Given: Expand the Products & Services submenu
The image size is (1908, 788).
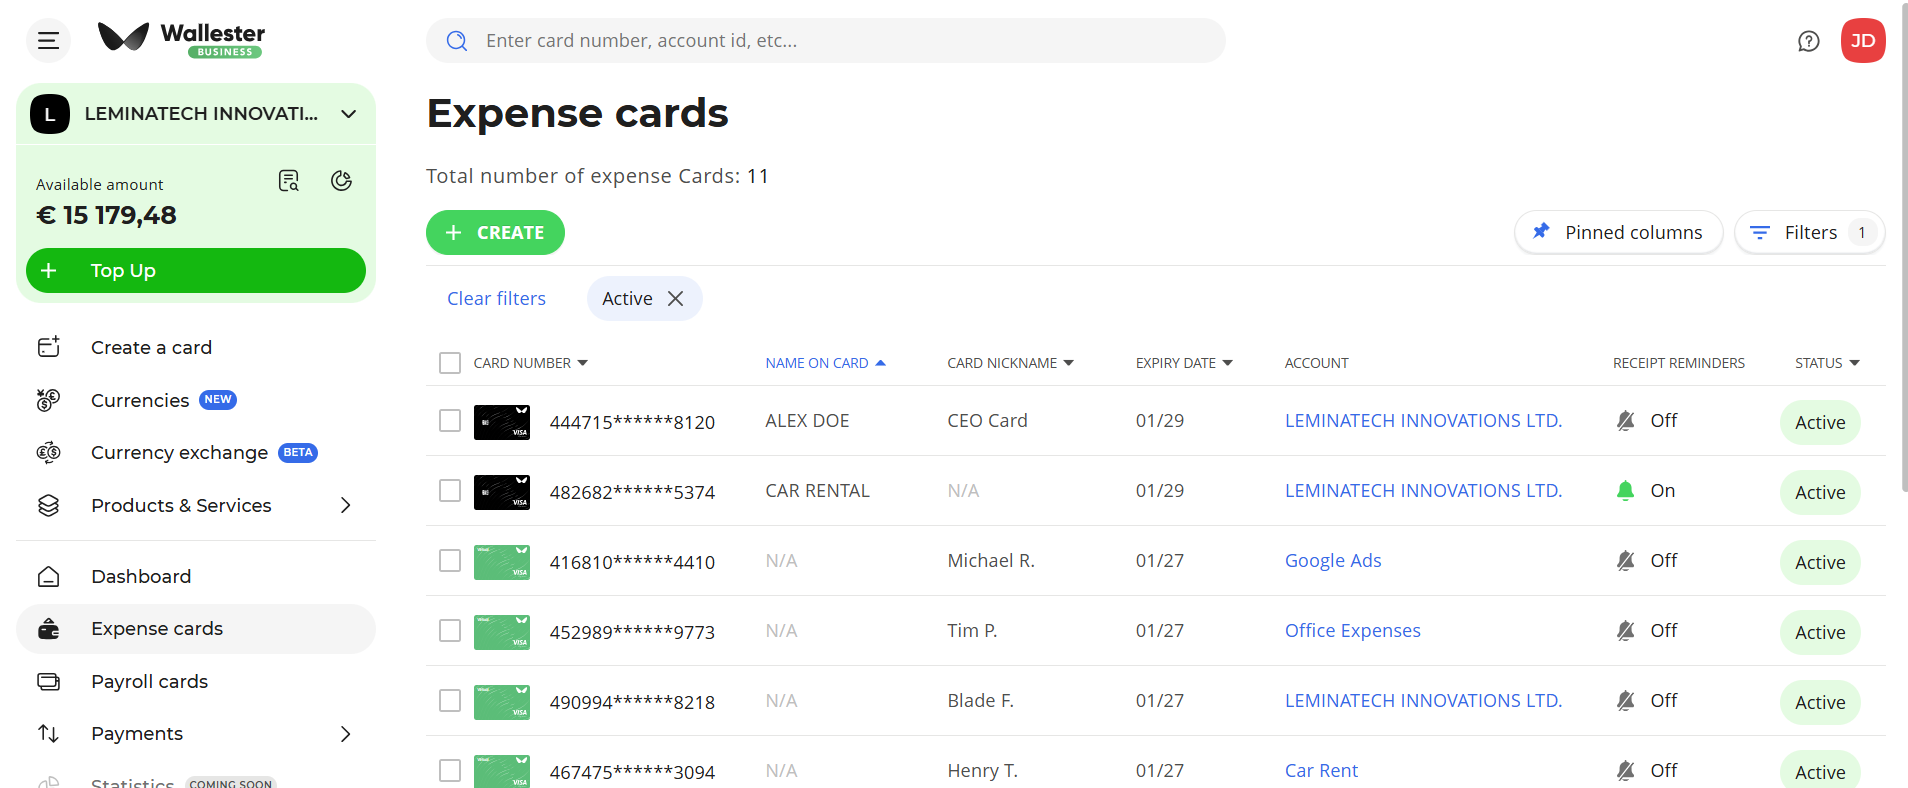Looking at the screenshot, I should tap(345, 506).
